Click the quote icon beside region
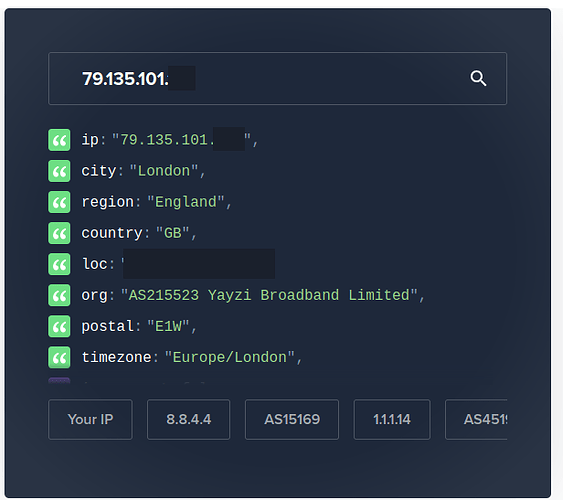 59,202
